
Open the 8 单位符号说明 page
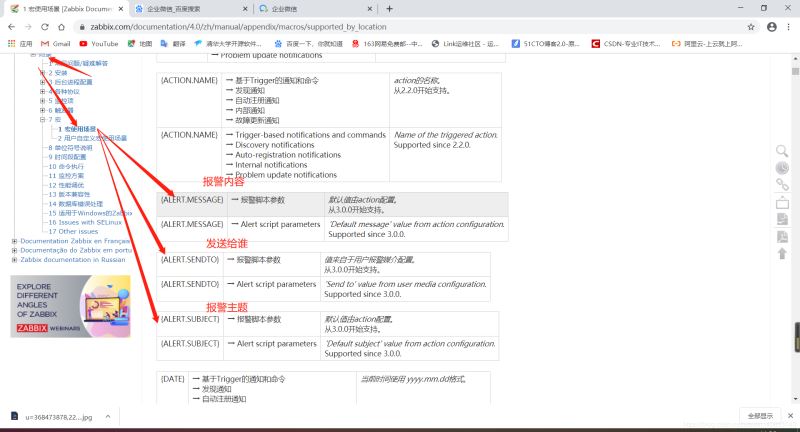point(70,147)
